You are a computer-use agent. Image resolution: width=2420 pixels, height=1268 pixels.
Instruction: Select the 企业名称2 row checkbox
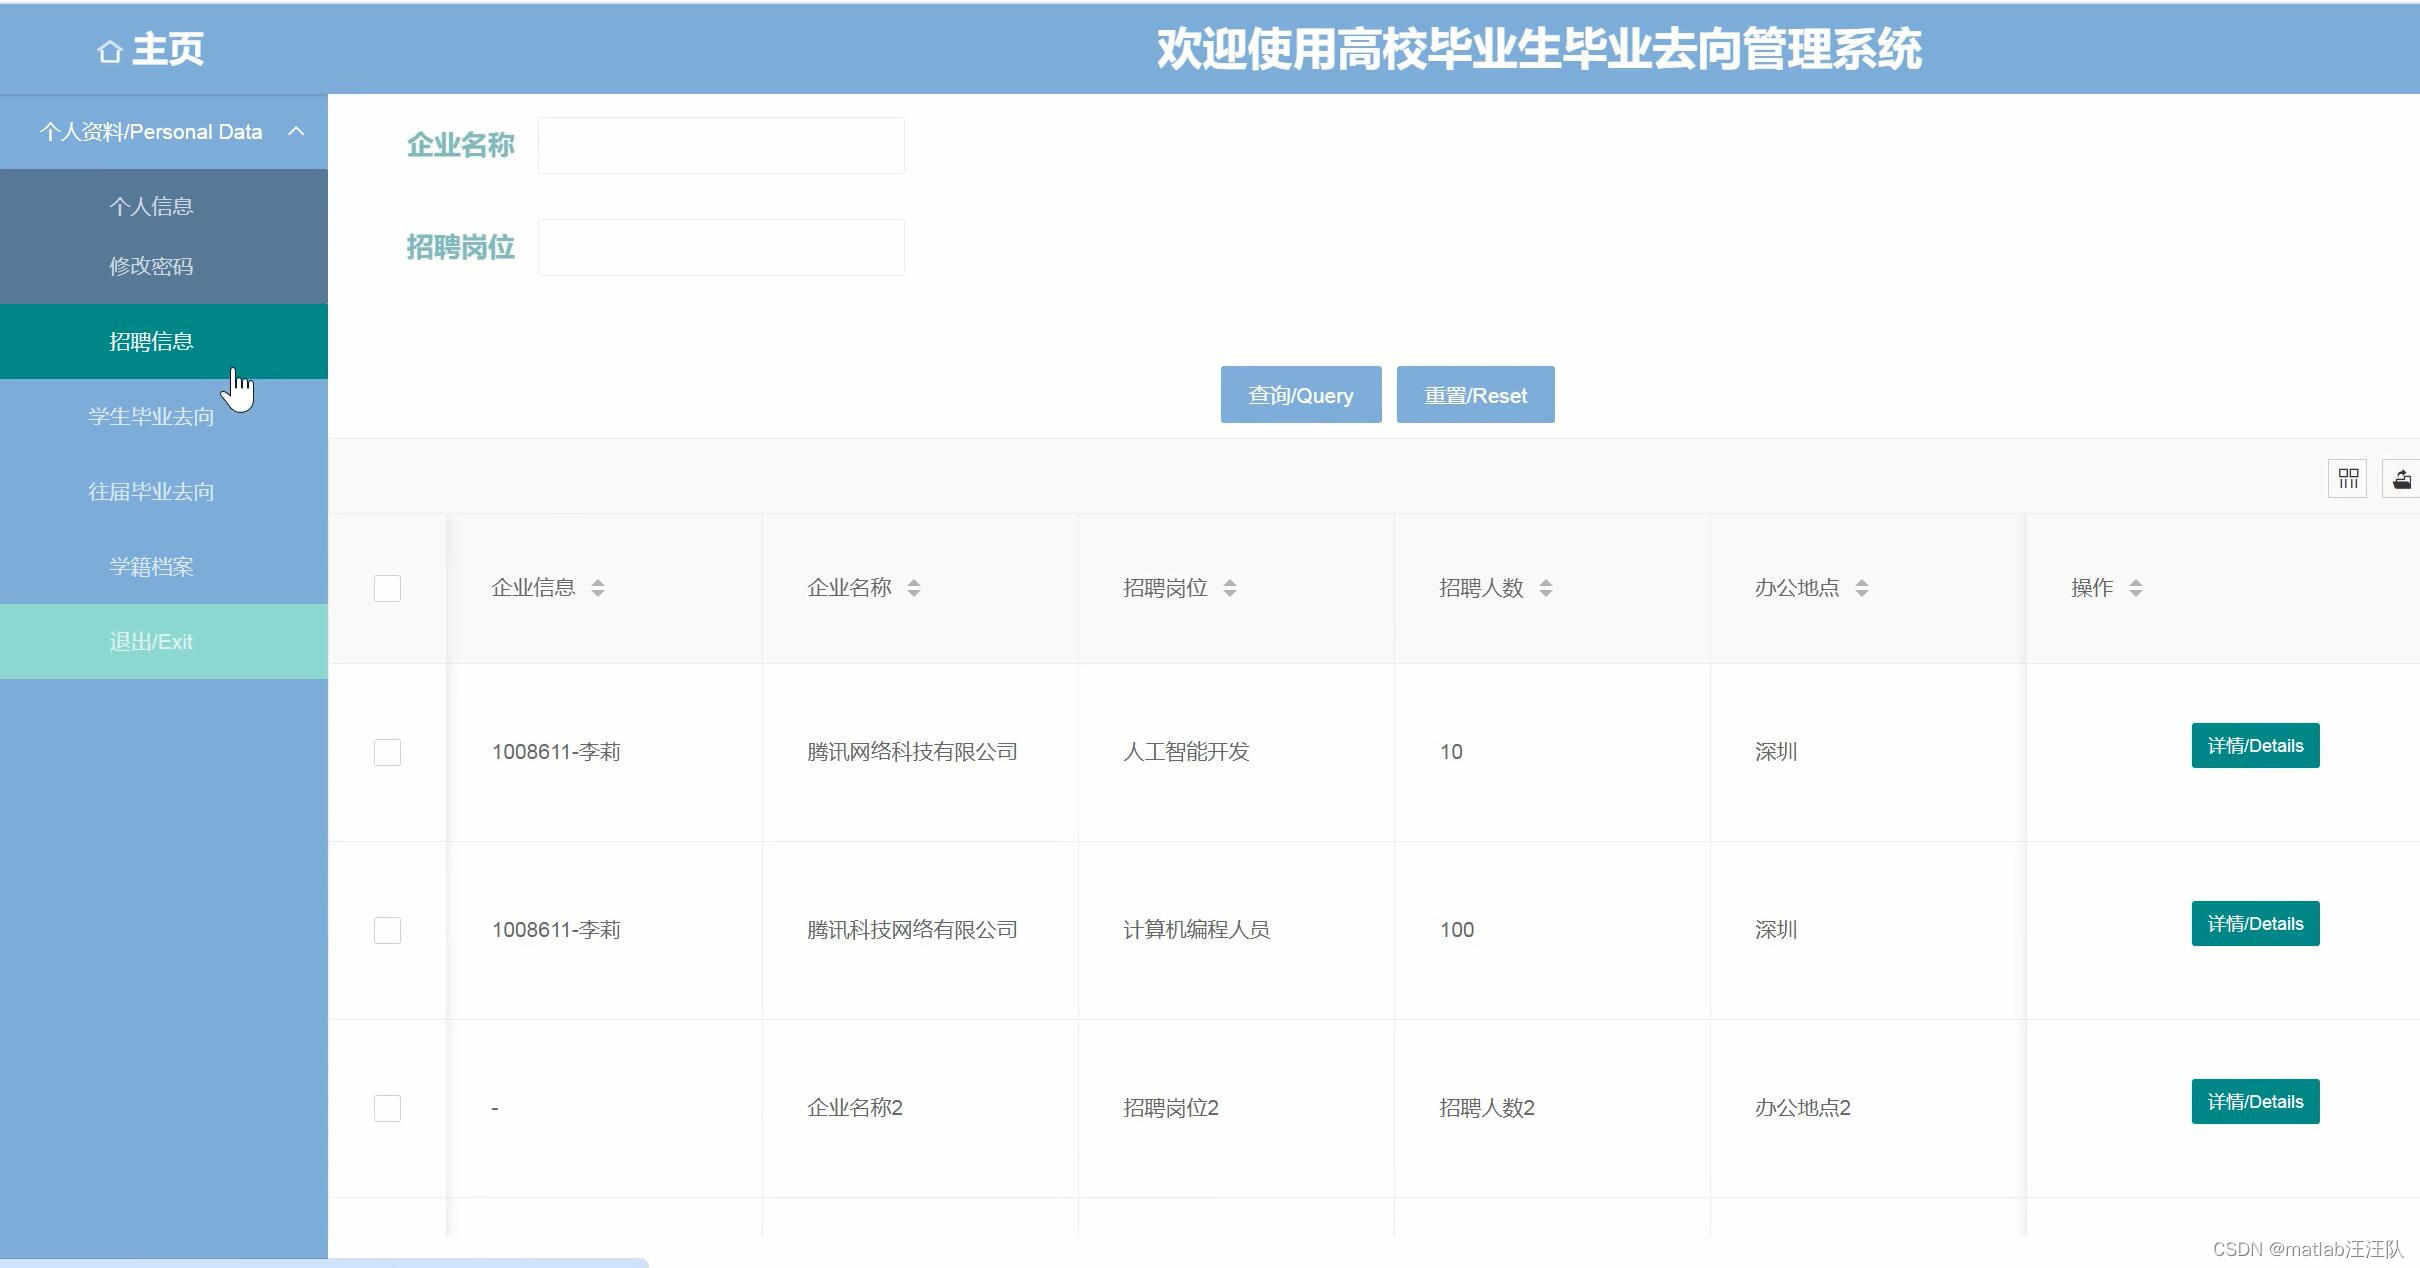[x=387, y=1108]
